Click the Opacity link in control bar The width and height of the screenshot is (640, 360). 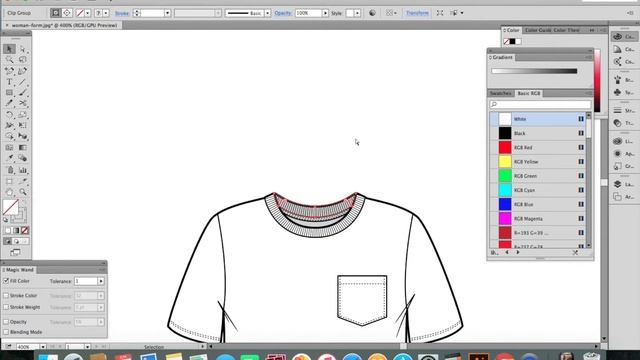pyautogui.click(x=282, y=13)
